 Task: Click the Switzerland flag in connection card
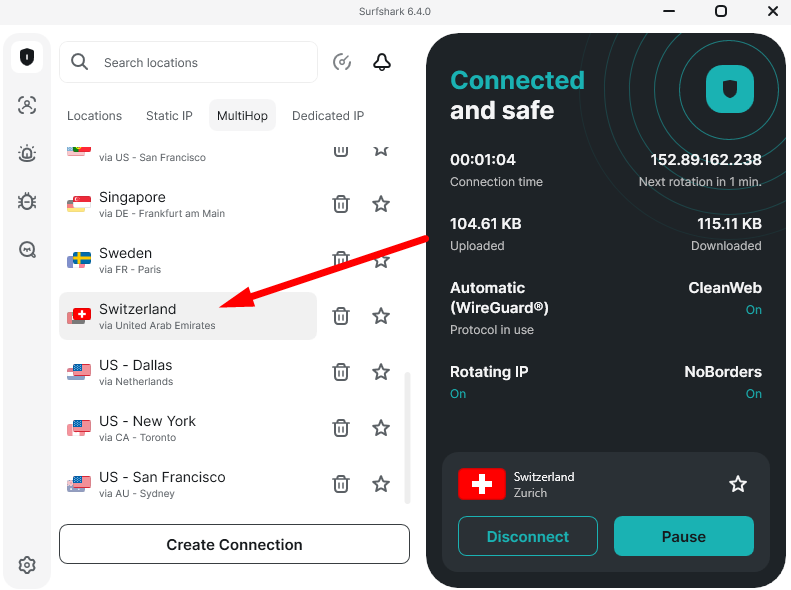[482, 484]
